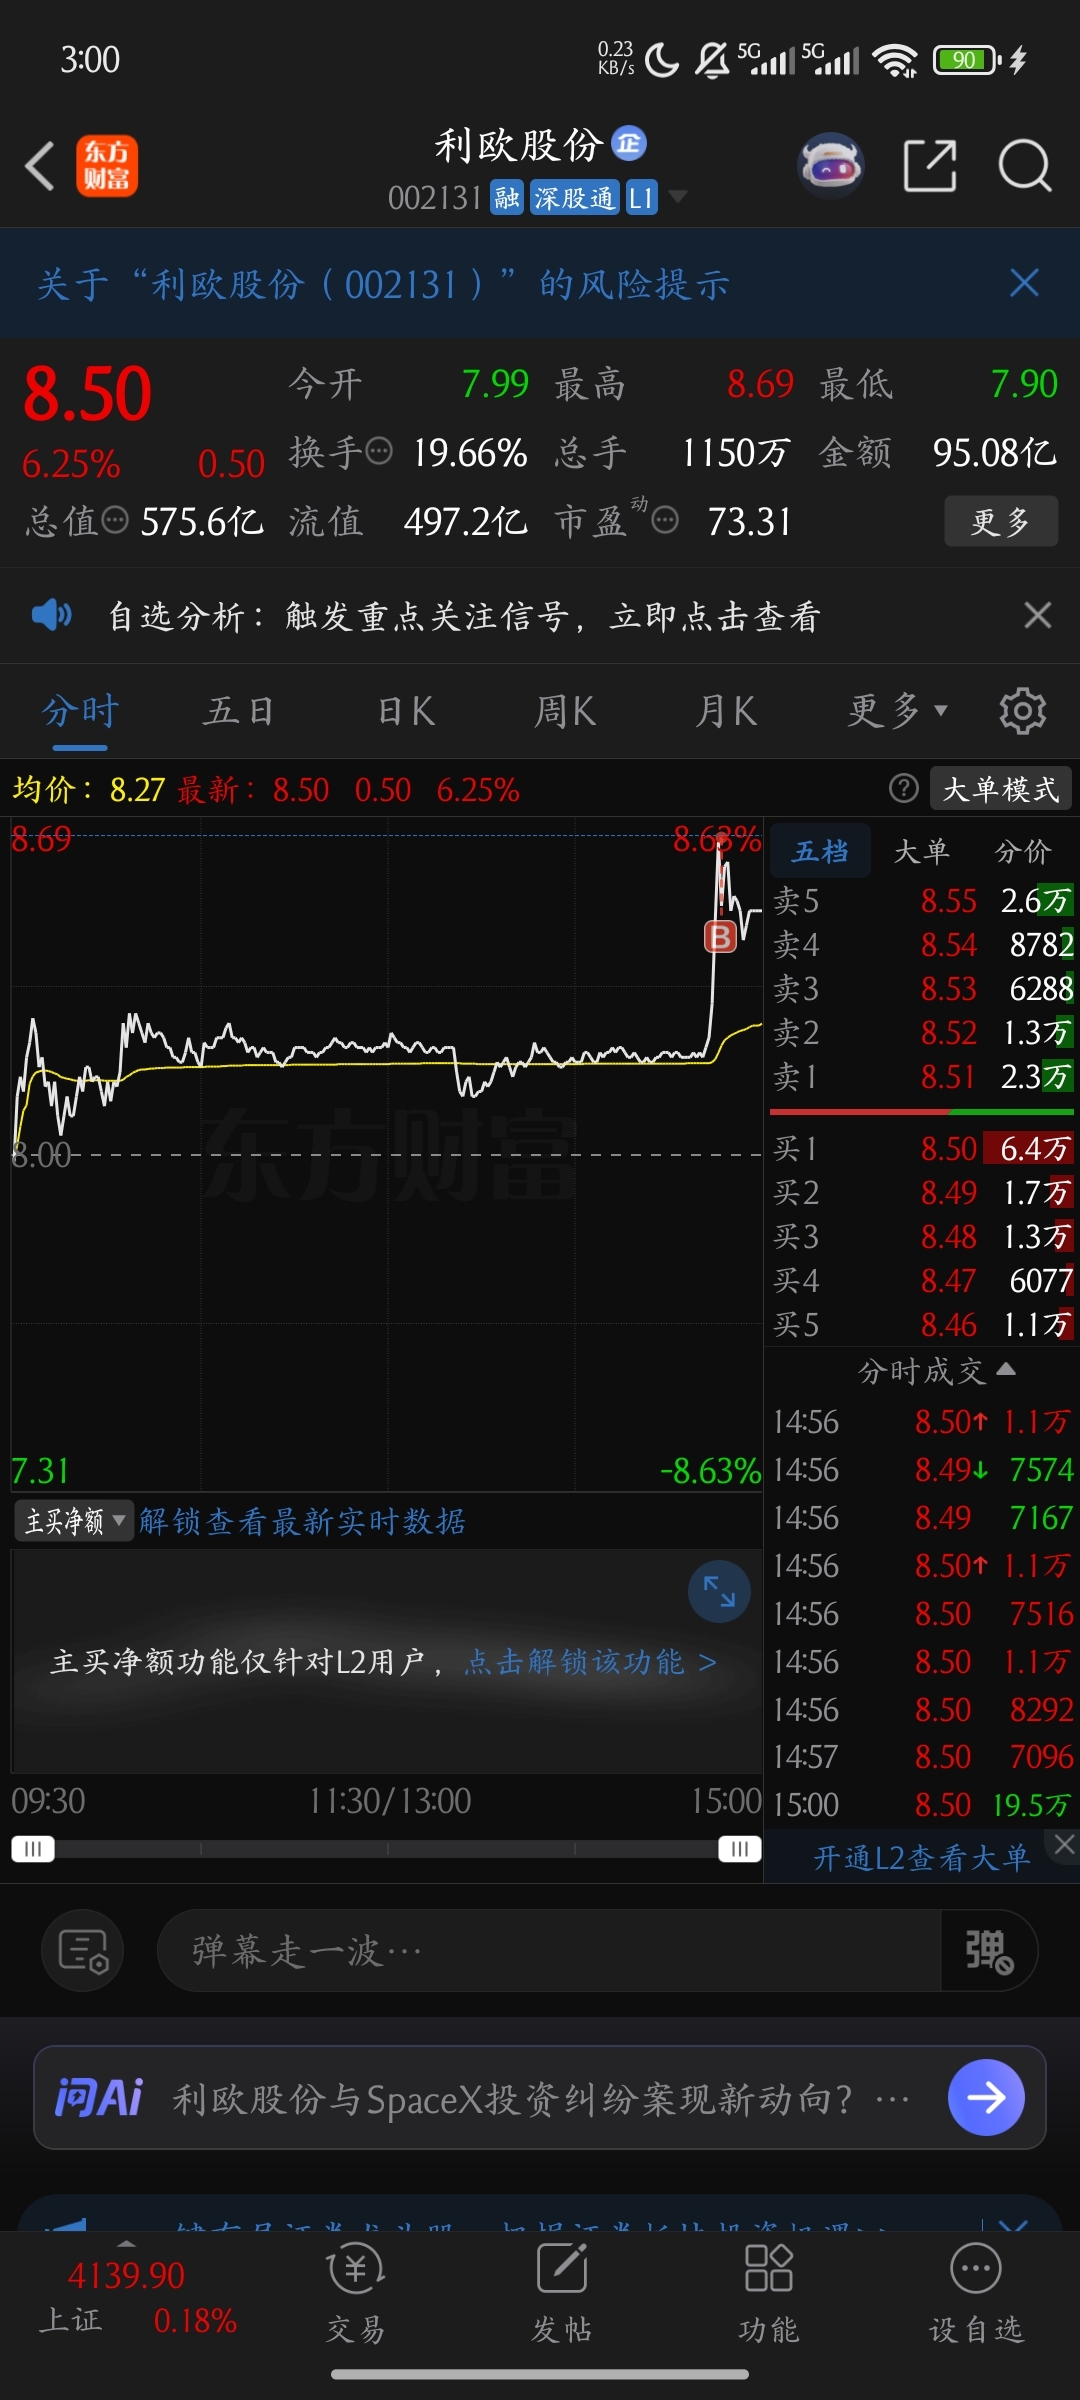Tap the 卖5 8.55 order row
Image resolution: width=1080 pixels, height=2400 pixels.
point(923,901)
